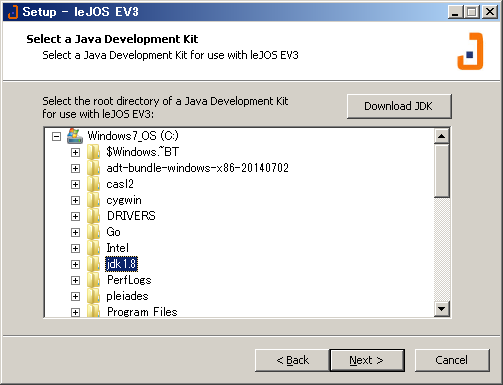Image resolution: width=503 pixels, height=385 pixels.
Task: Click the pleiades folder icon
Action: pyautogui.click(x=93, y=296)
